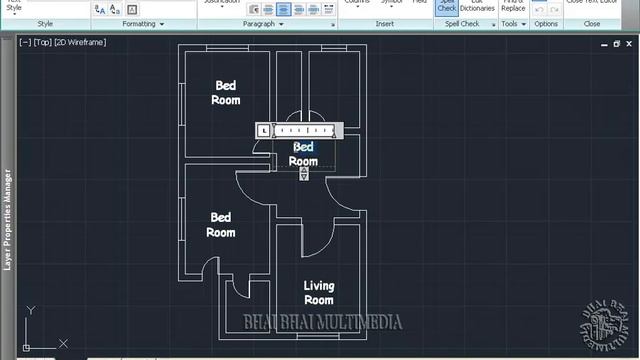Click the Options panel title

(546, 24)
